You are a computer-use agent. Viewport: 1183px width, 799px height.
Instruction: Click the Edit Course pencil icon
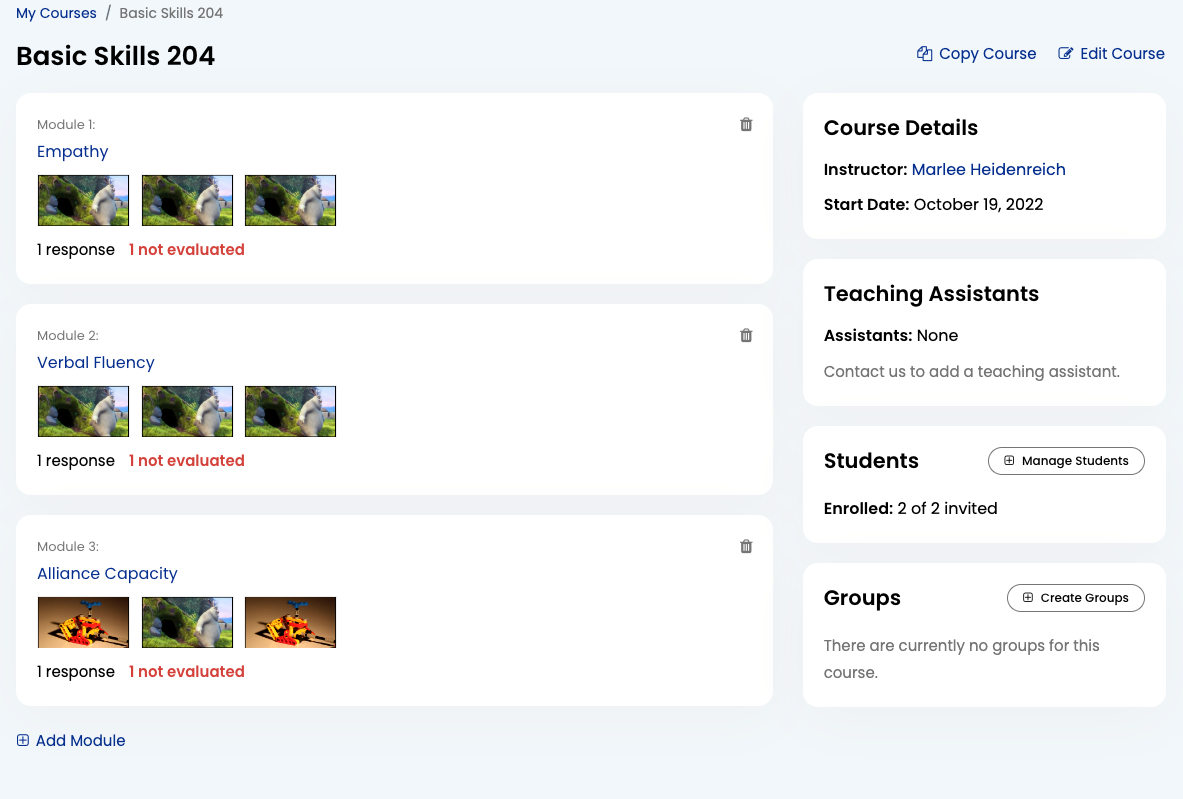[1065, 54]
